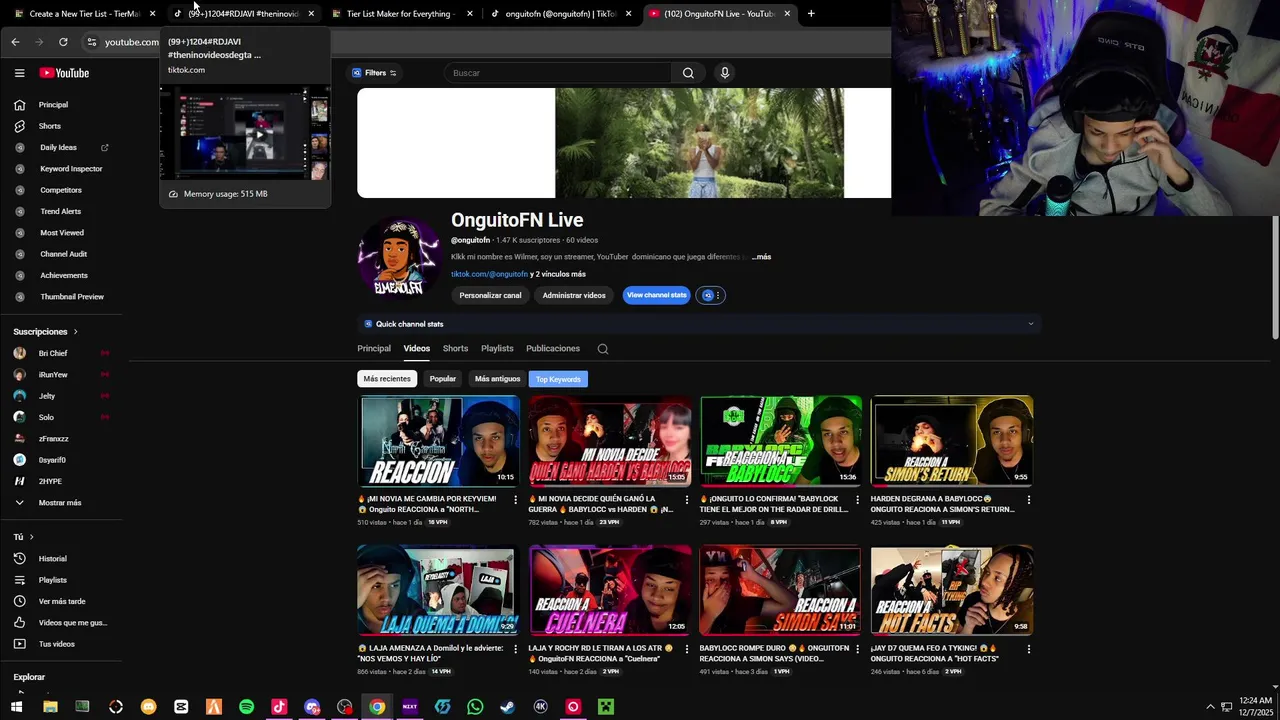Switch to onguitofn TikTok browser tab

point(560,14)
